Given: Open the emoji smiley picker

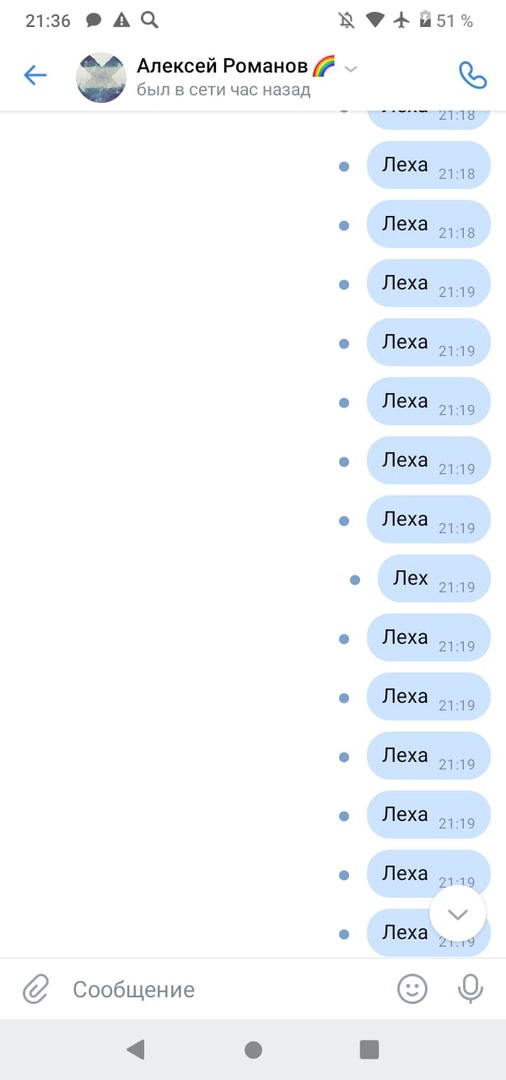Looking at the screenshot, I should (x=412, y=989).
